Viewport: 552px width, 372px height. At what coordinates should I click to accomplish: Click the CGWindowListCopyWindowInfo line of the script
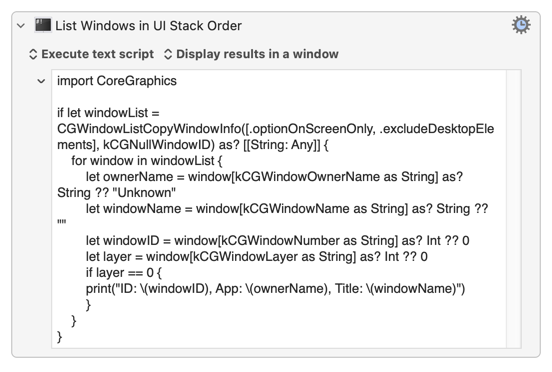[275, 129]
